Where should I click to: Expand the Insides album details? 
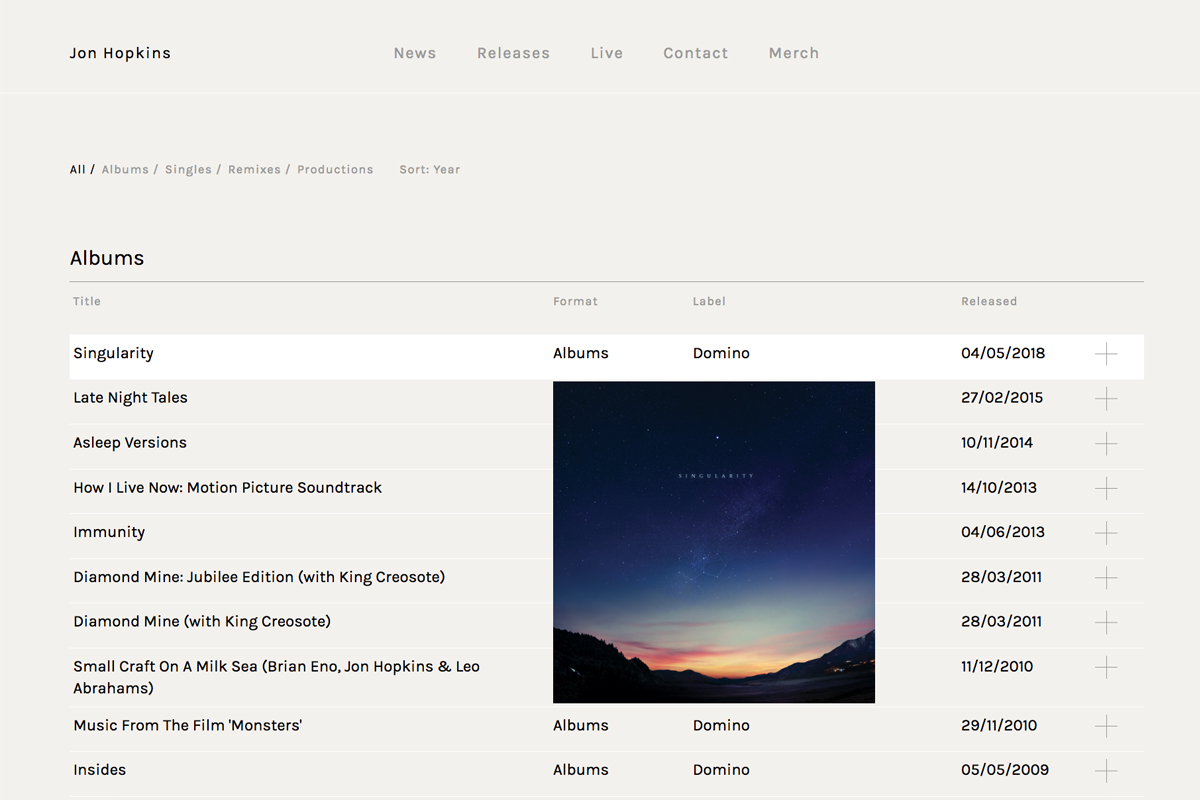1105,771
